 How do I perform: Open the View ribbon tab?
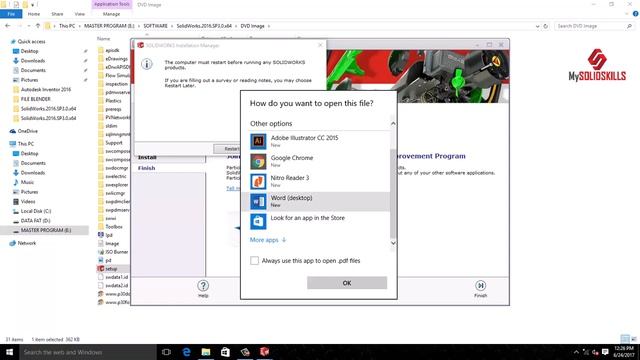tap(80, 14)
